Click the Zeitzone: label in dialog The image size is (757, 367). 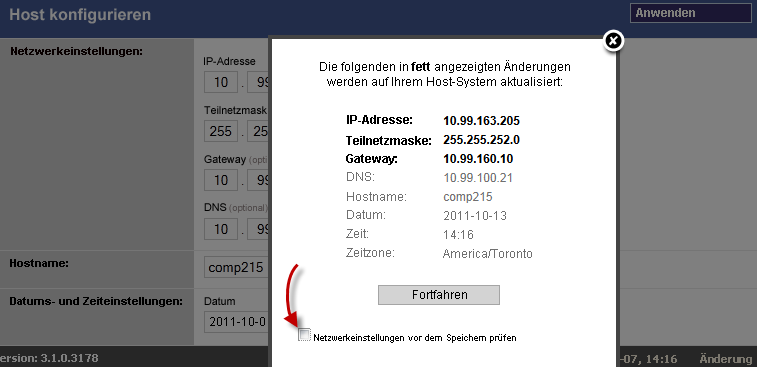point(370,253)
